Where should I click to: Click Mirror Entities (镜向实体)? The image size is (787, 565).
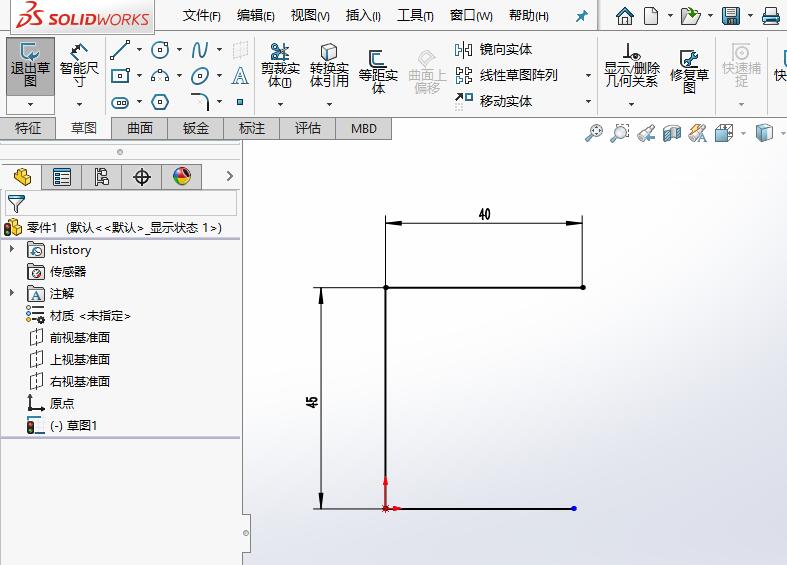coord(493,49)
